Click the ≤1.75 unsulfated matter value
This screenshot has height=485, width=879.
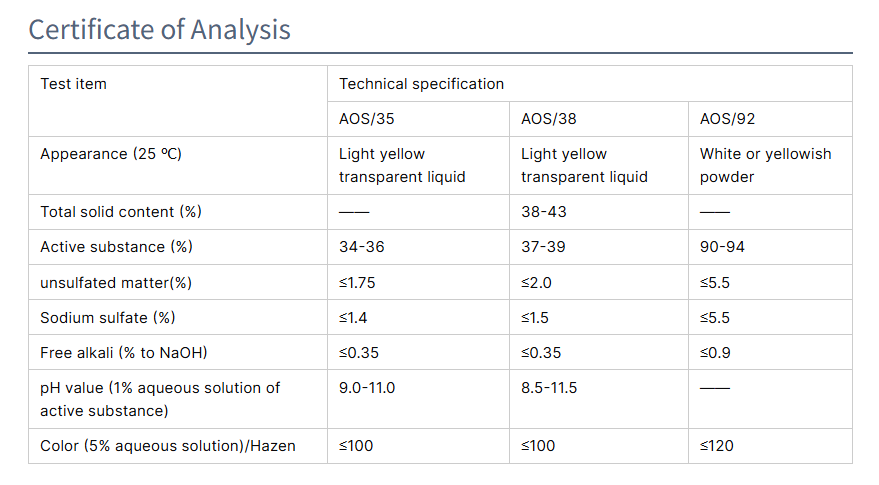pyautogui.click(x=357, y=282)
